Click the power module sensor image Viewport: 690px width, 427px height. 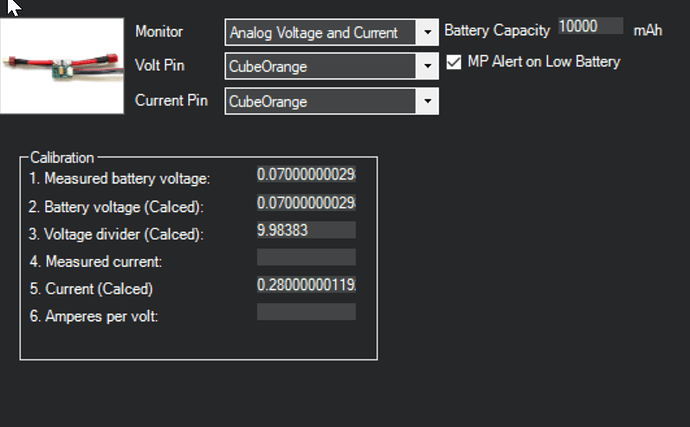[x=62, y=66]
